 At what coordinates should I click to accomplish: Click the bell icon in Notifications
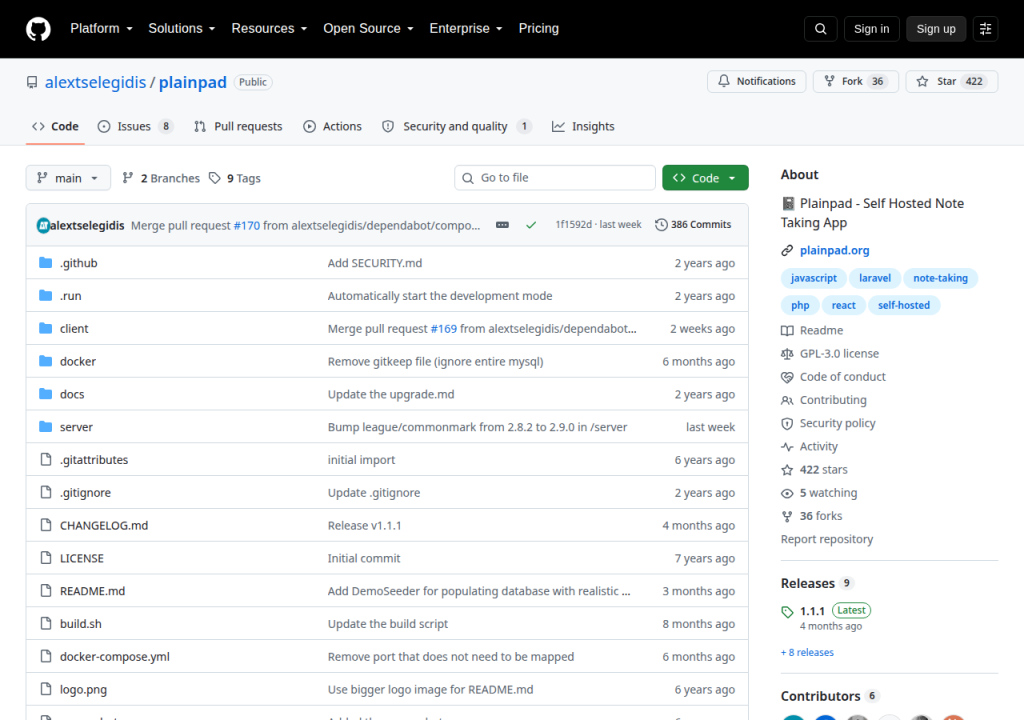(724, 81)
